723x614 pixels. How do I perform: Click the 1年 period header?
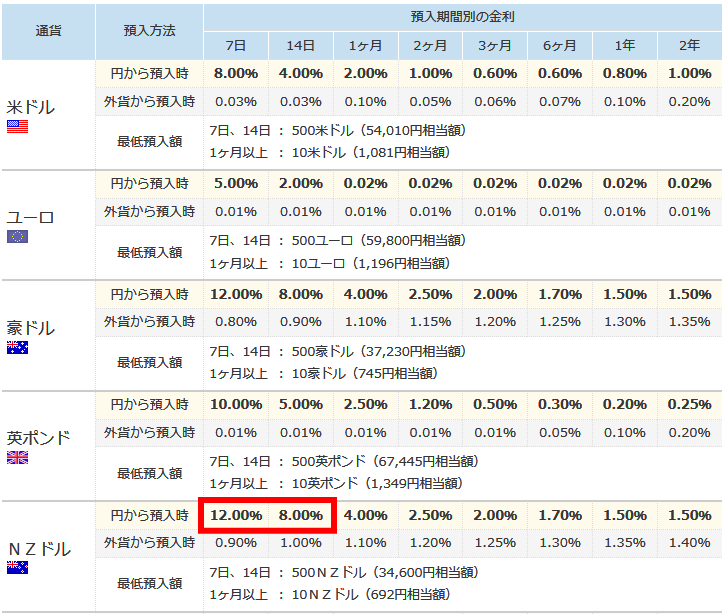point(625,46)
